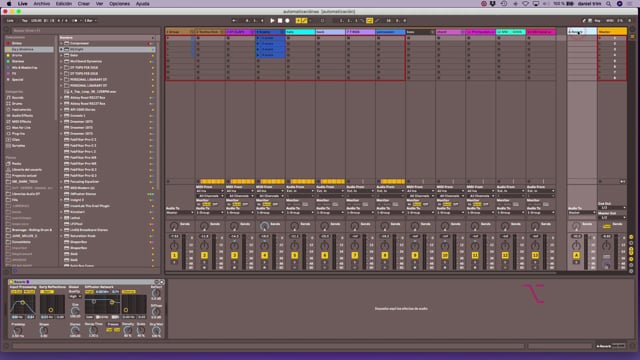
Task: Open track 2 MIDI From dropdown
Action: pyautogui.click(x=210, y=191)
